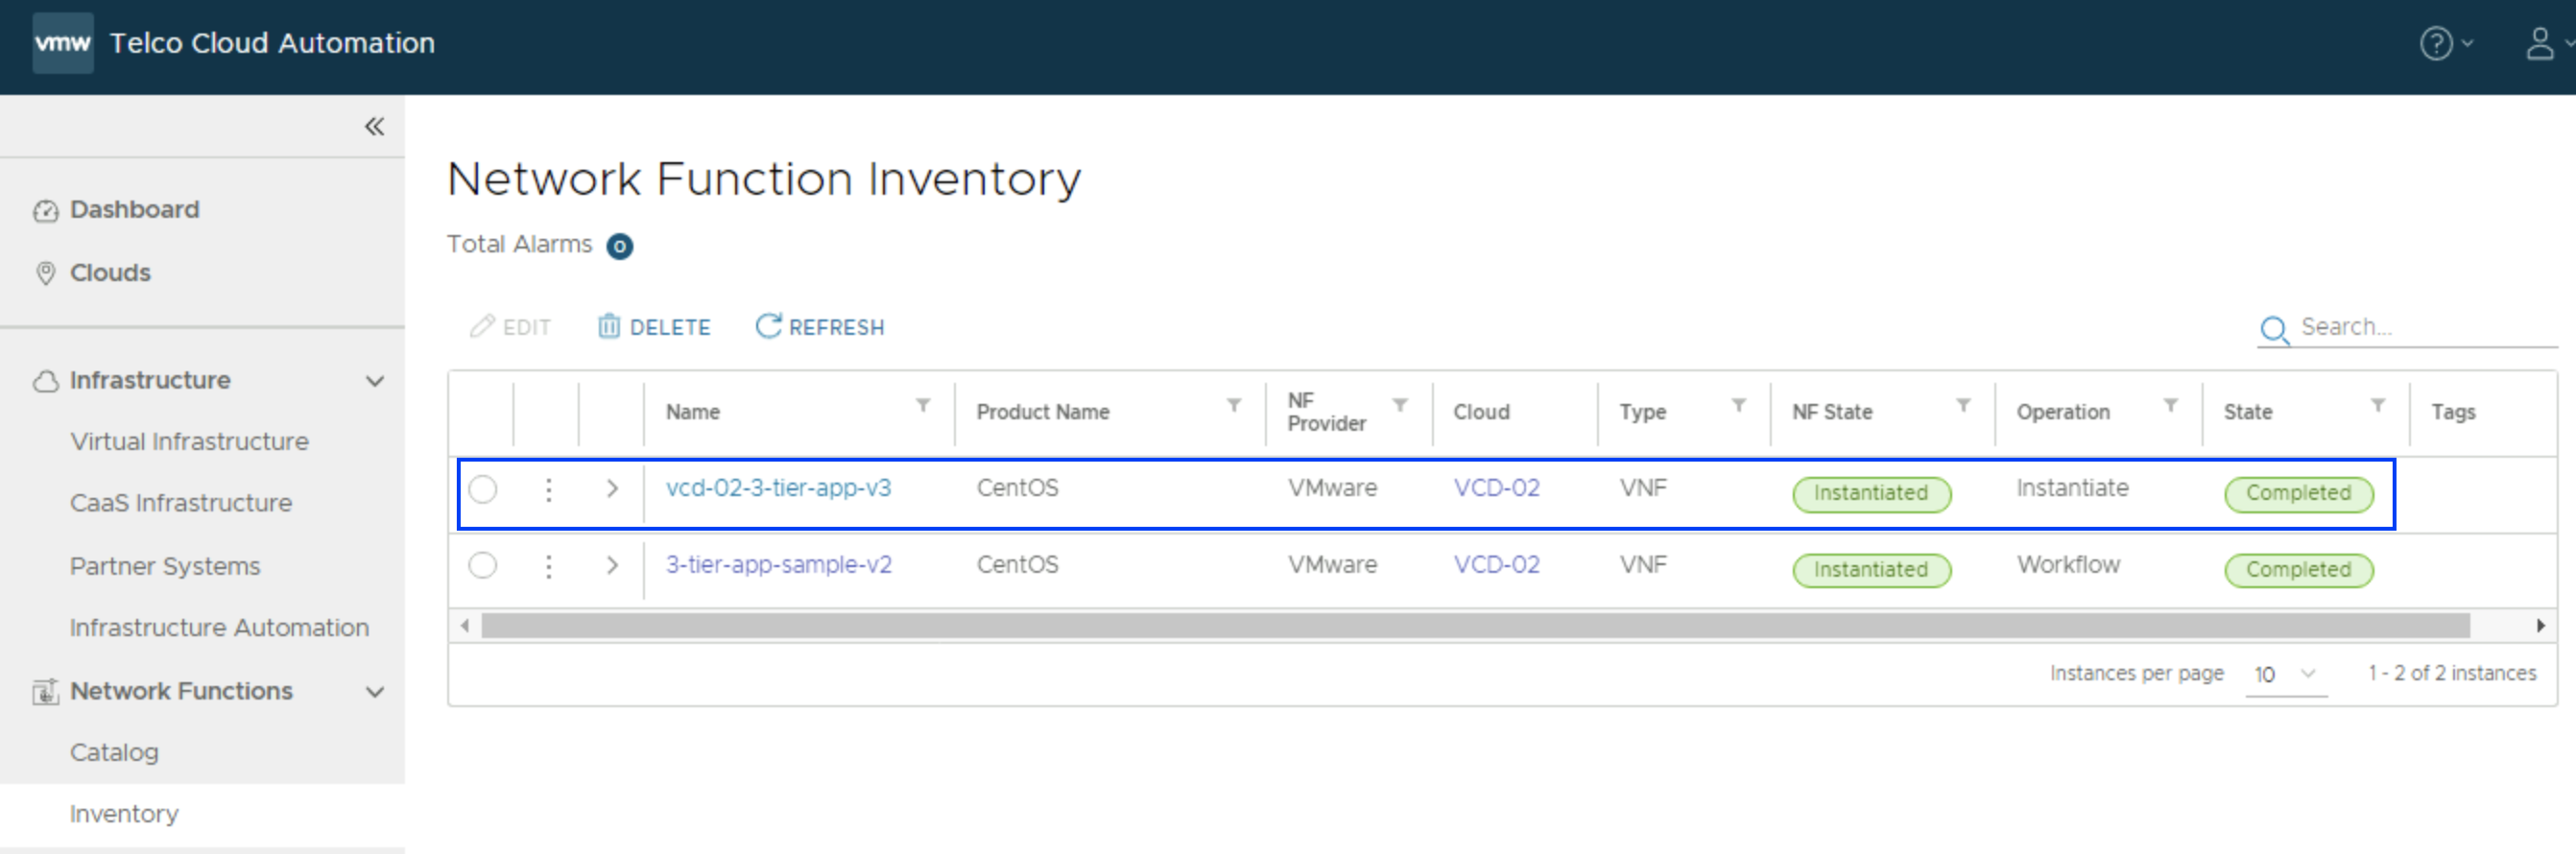The height and width of the screenshot is (854, 2576).
Task: Filter the Name column
Action: coord(923,405)
